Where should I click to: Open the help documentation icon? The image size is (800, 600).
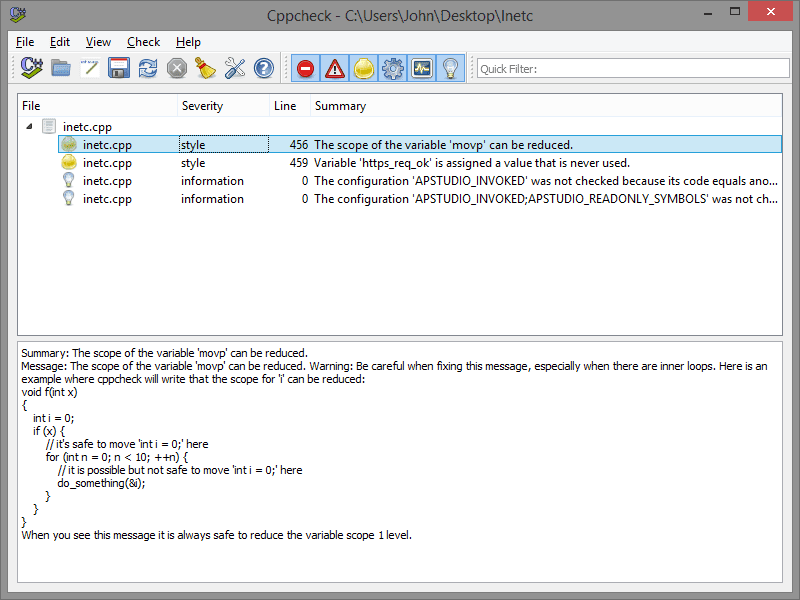point(264,67)
